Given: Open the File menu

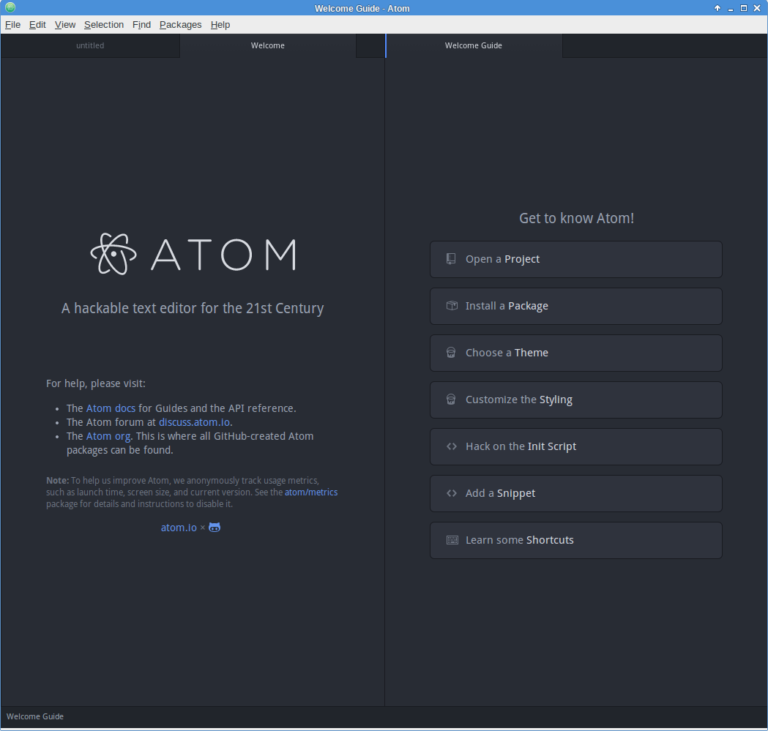Looking at the screenshot, I should tap(13, 24).
